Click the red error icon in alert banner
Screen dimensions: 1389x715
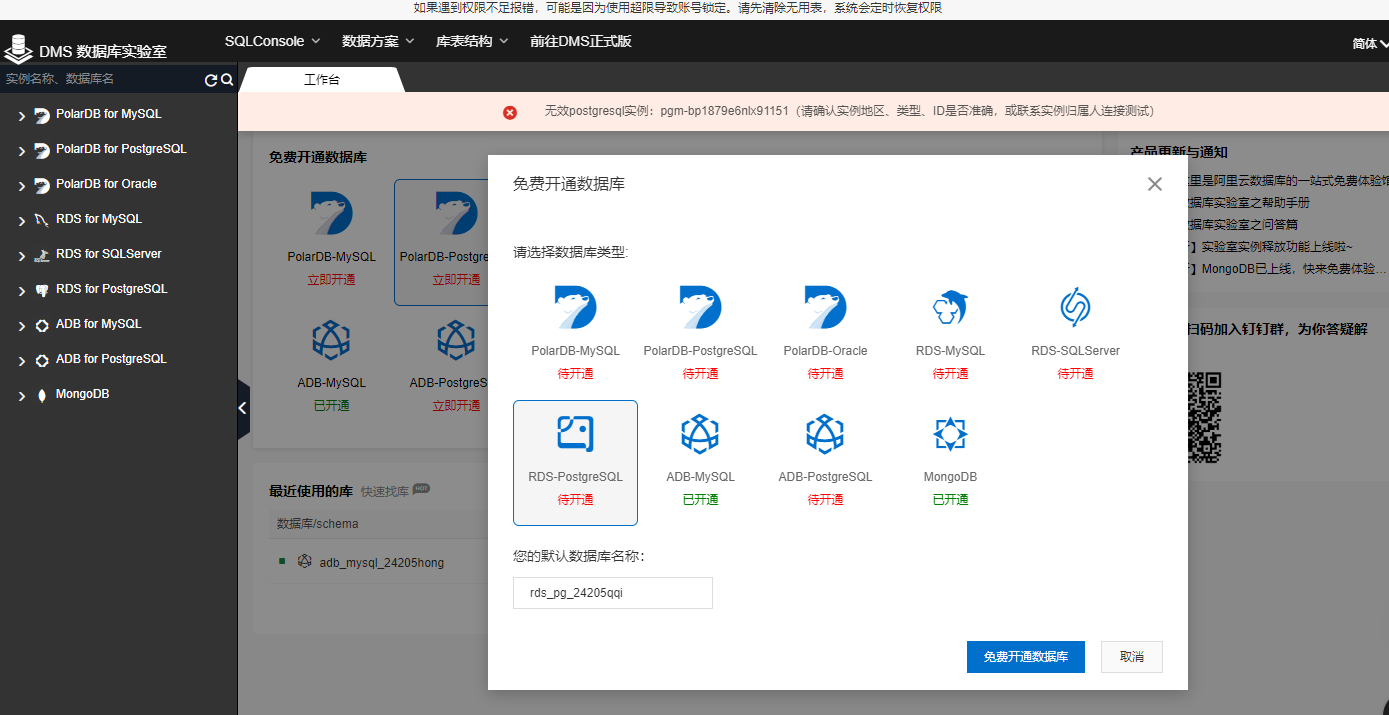(510, 112)
